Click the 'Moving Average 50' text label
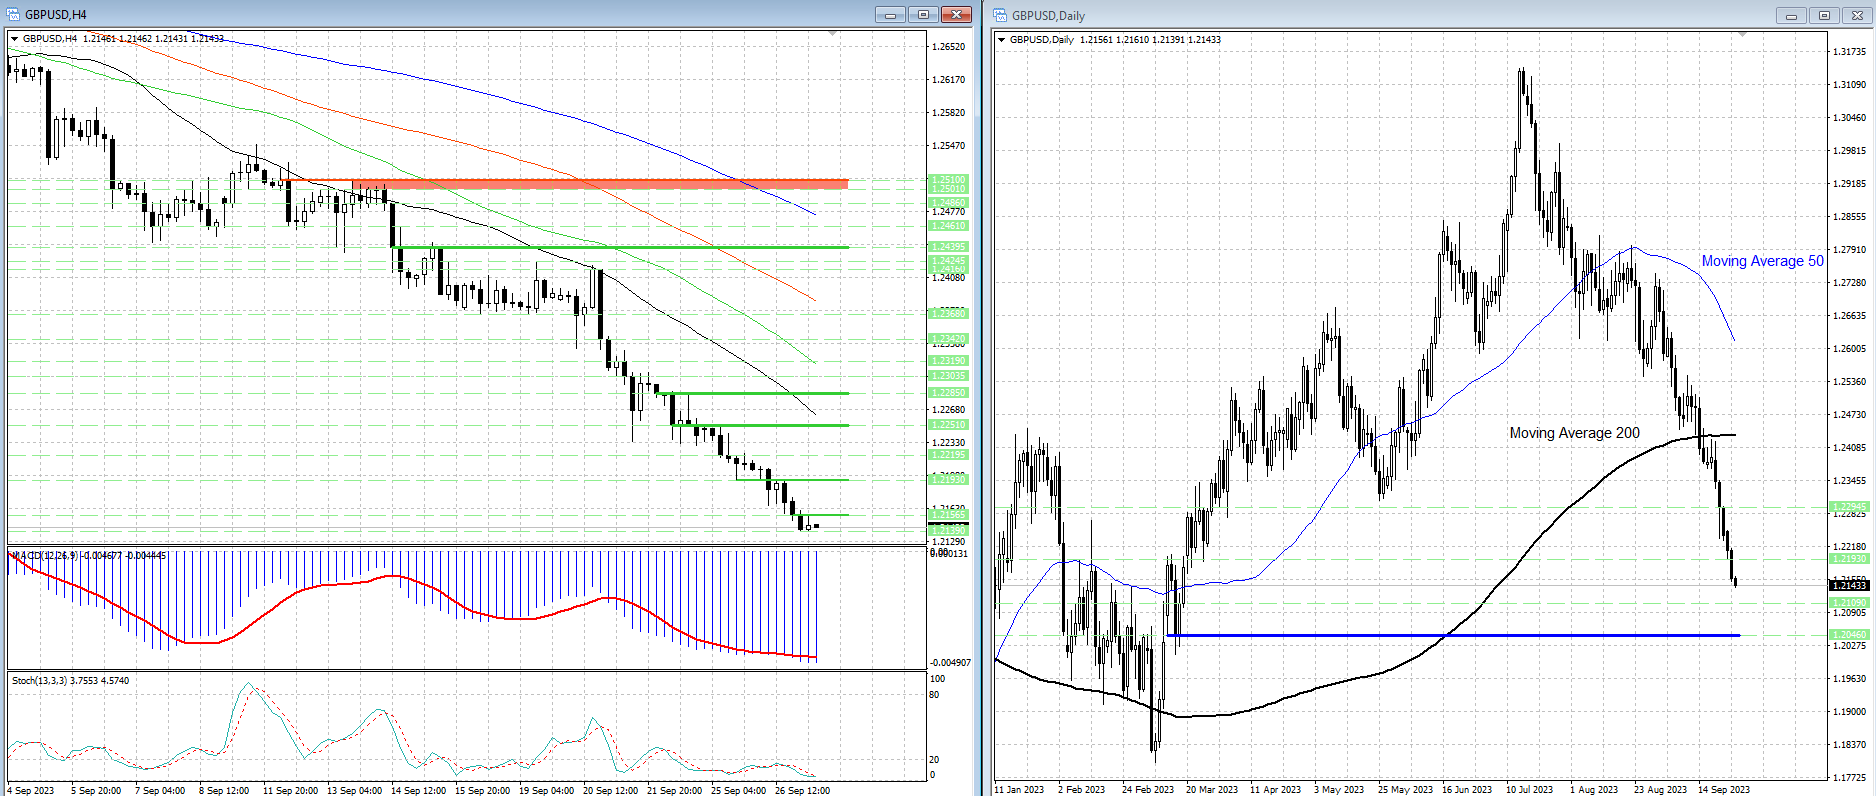 tap(1762, 261)
